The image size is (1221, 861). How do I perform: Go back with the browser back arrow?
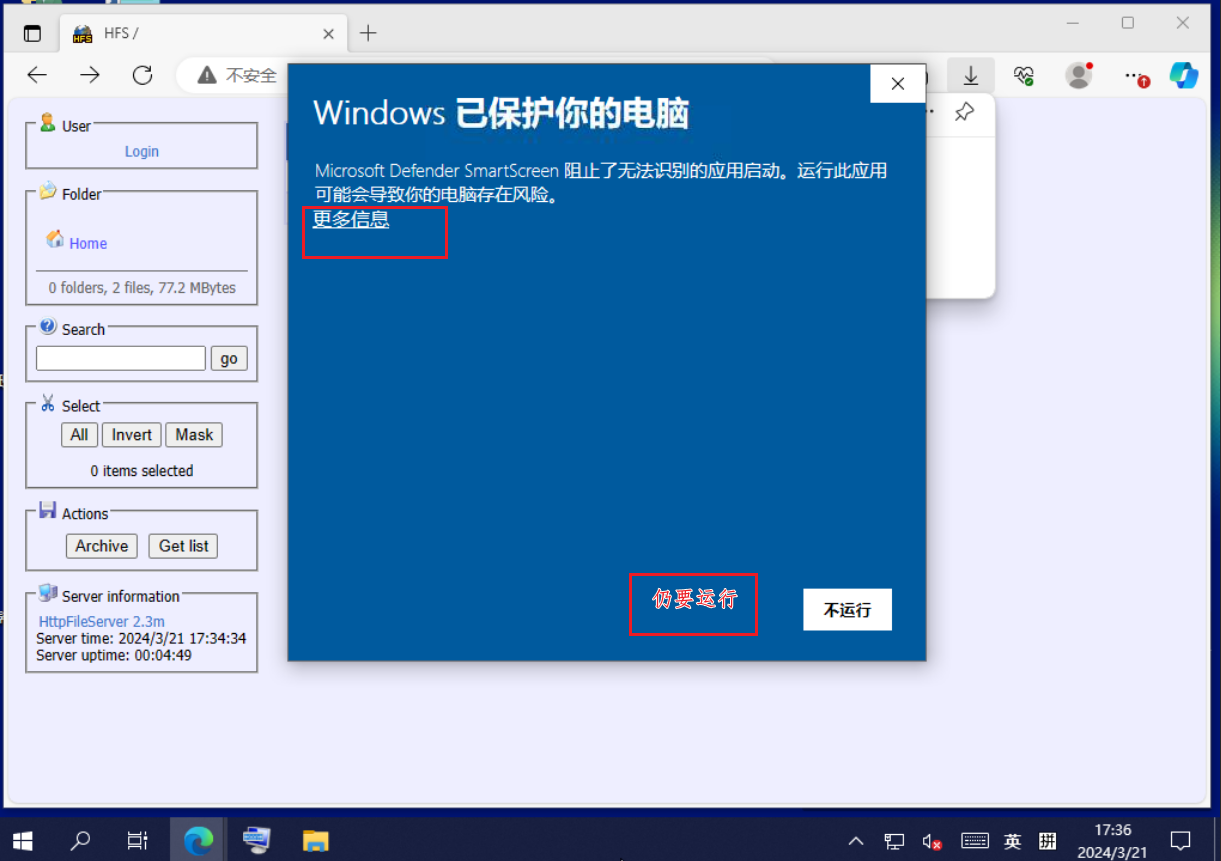tap(37, 75)
